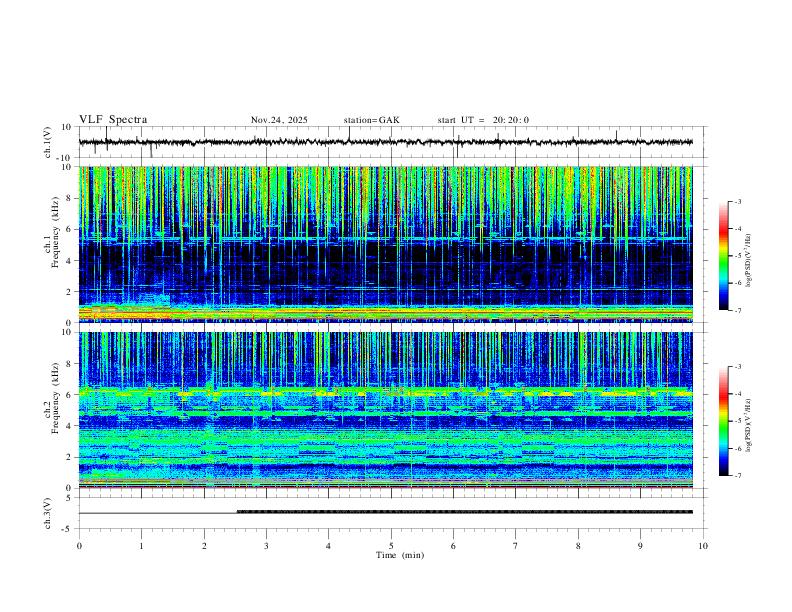This screenshot has height=612, width=792.
Task: Click the "-7" tick on upper colorbar
Action: tap(738, 311)
